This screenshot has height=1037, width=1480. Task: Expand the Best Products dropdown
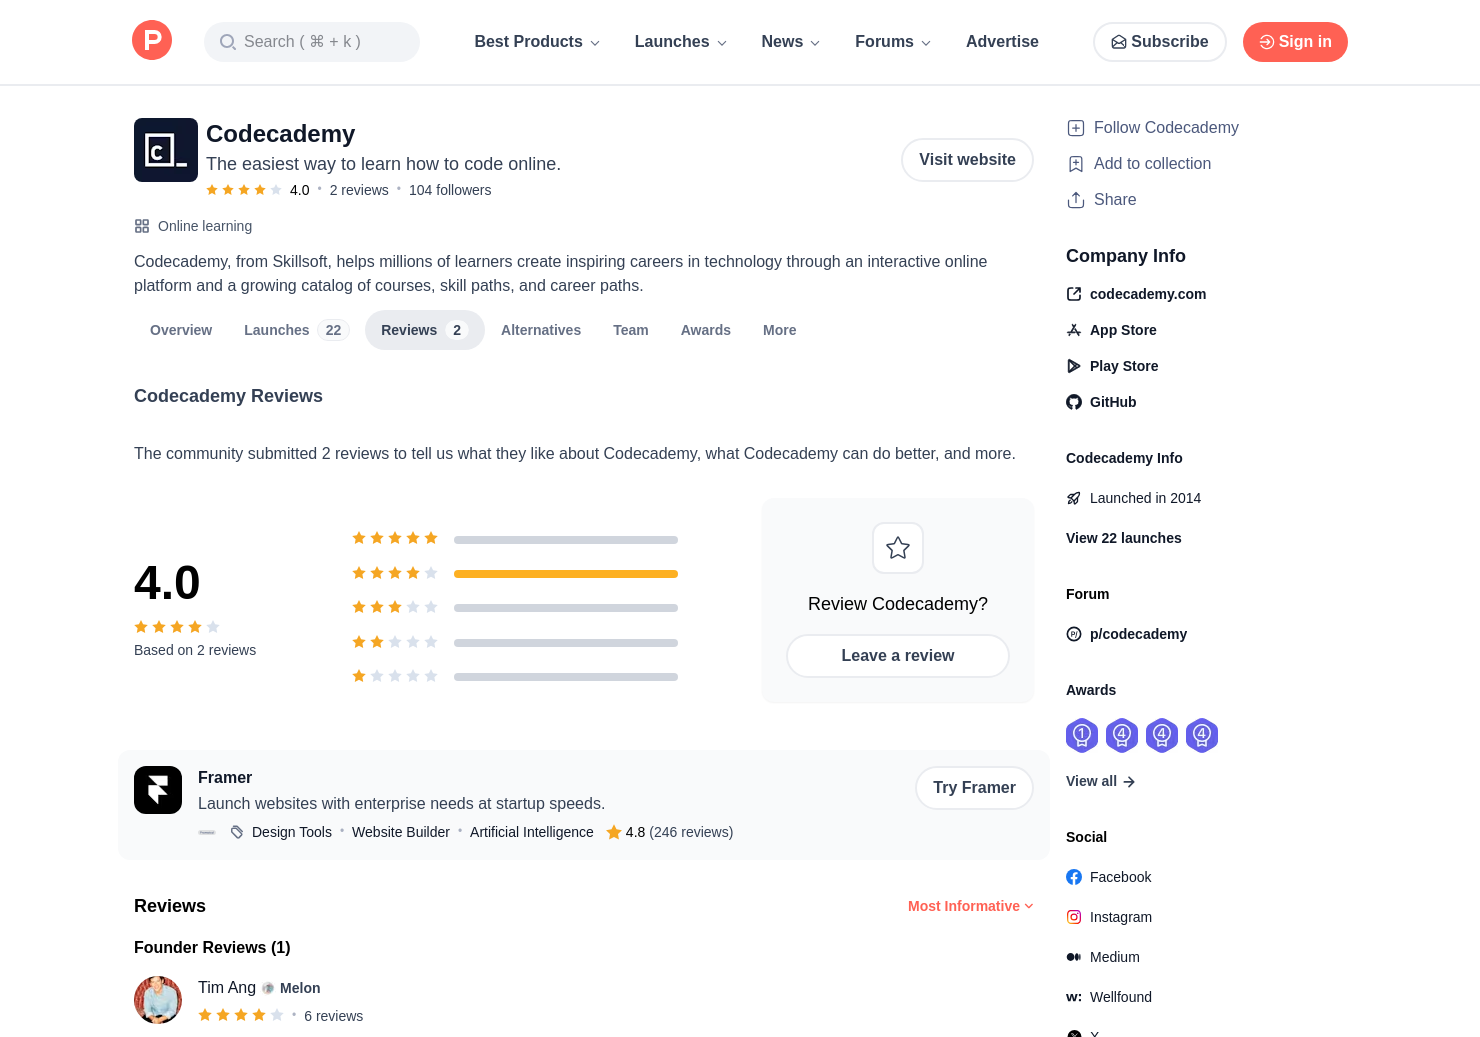coord(537,42)
